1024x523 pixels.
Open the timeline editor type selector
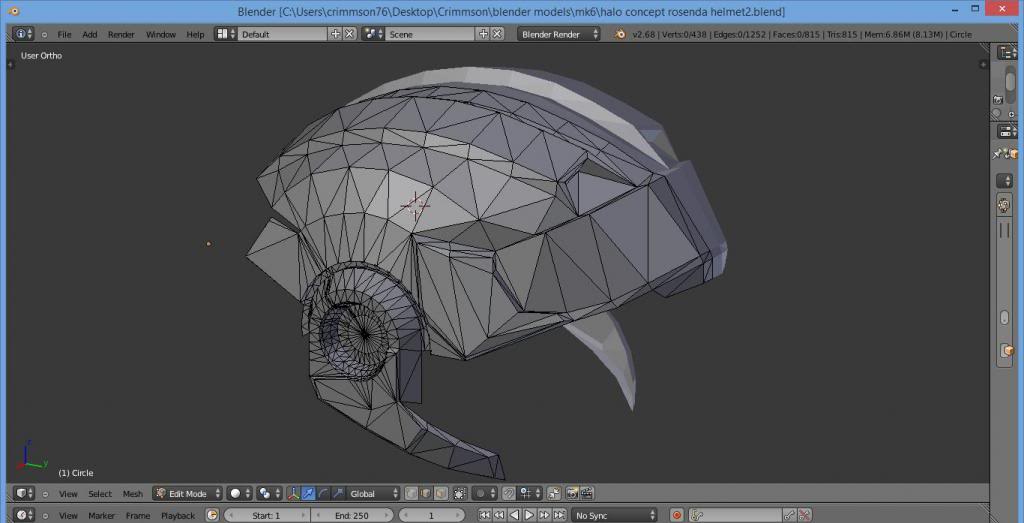click(24, 515)
